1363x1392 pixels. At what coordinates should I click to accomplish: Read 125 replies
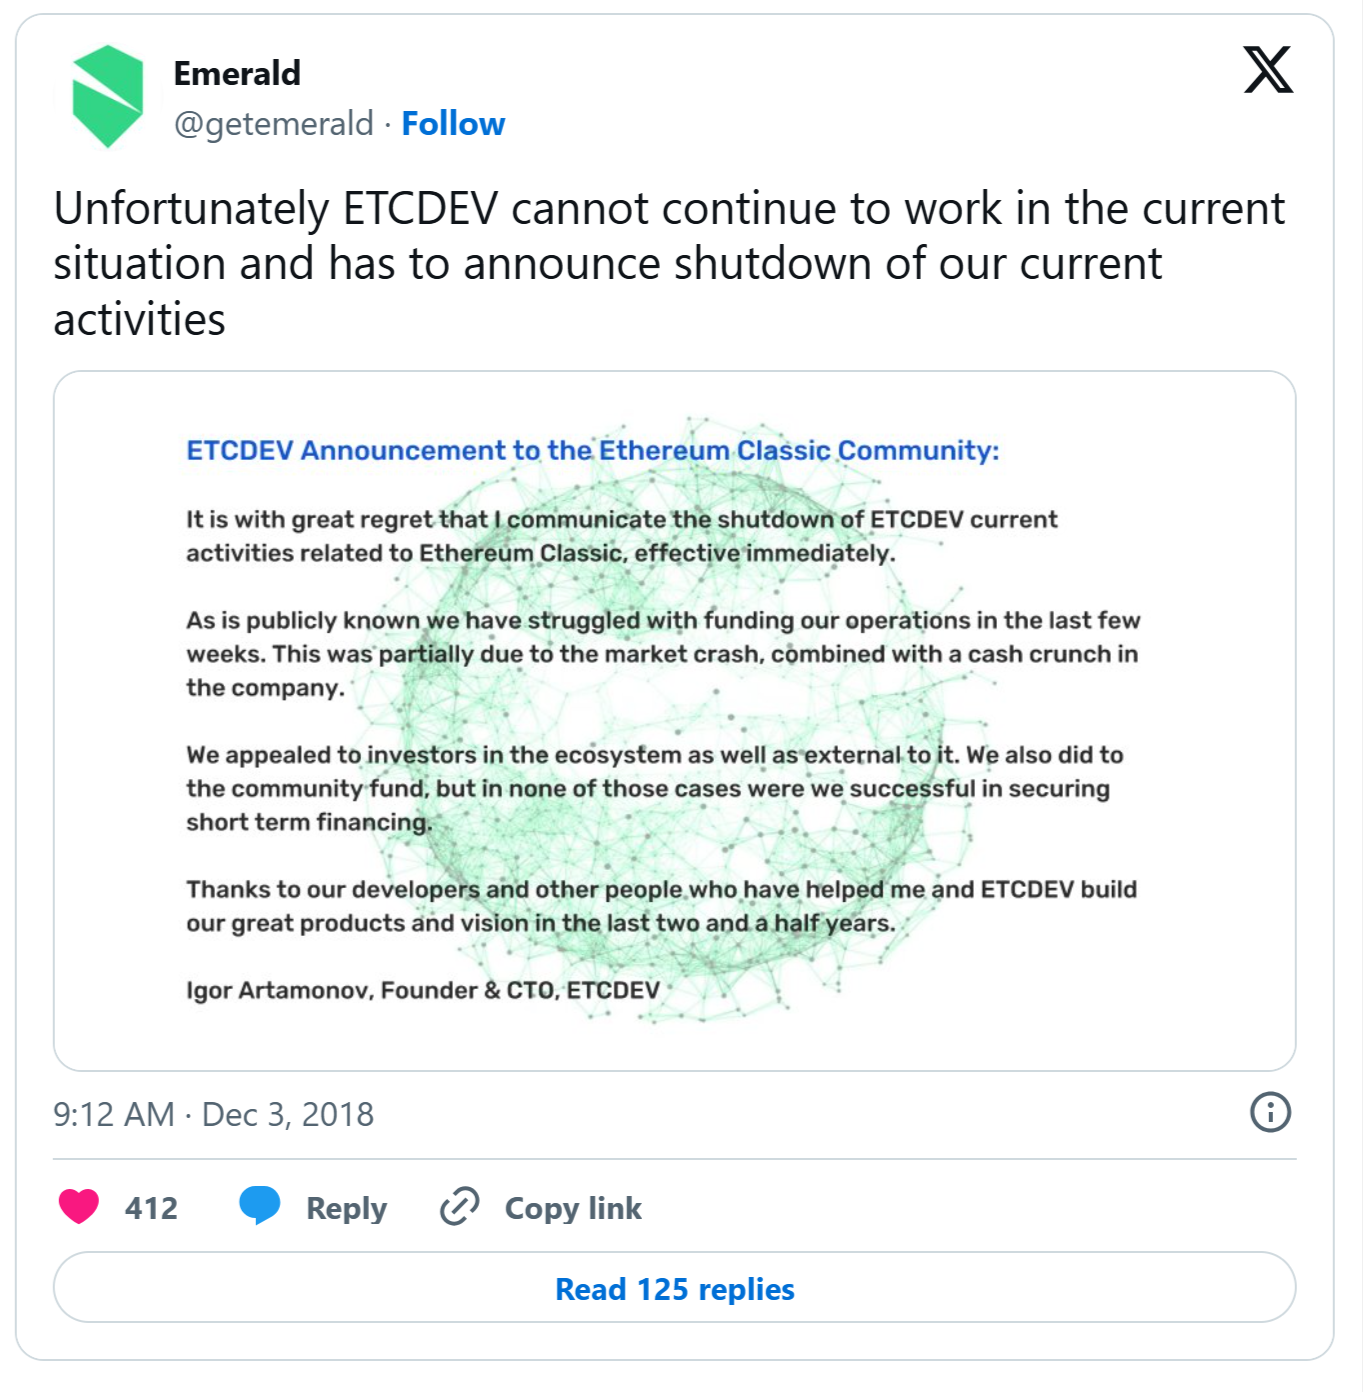[x=675, y=1288]
